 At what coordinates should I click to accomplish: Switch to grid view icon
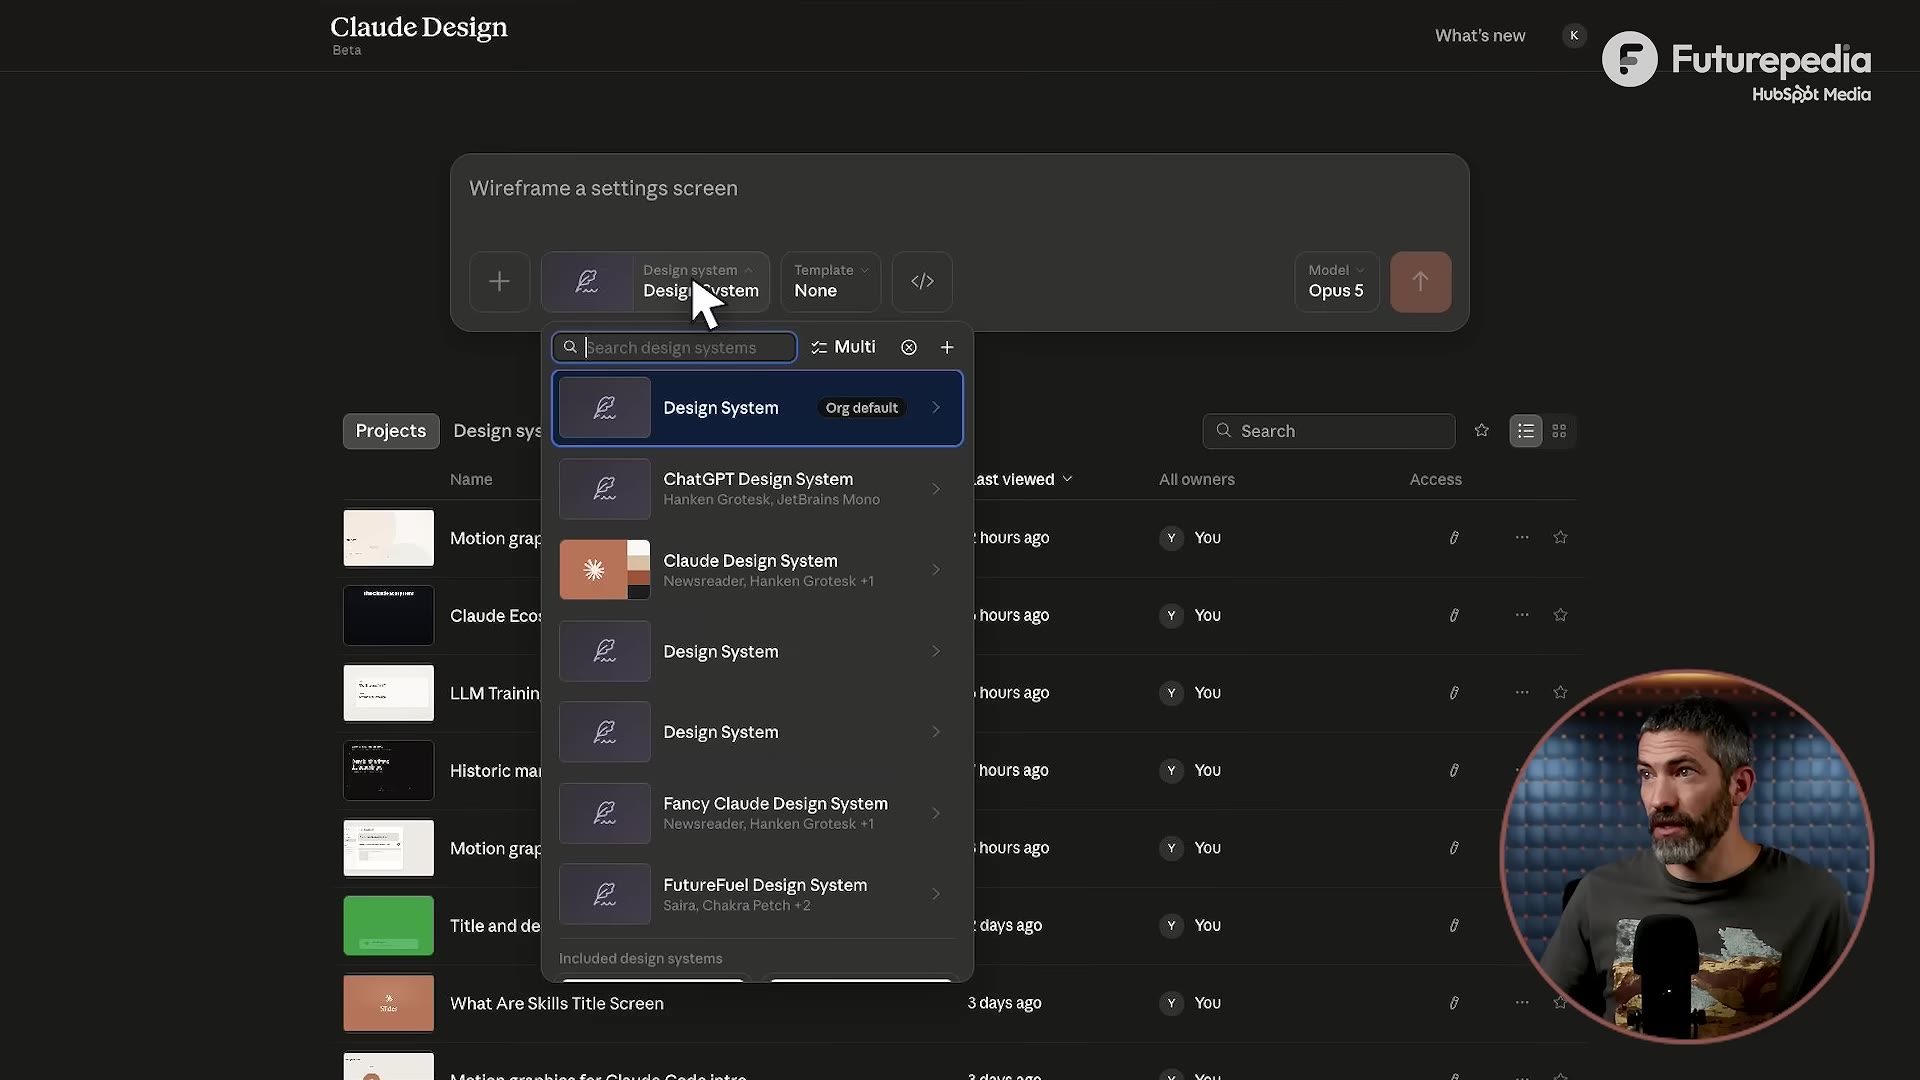[1559, 431]
